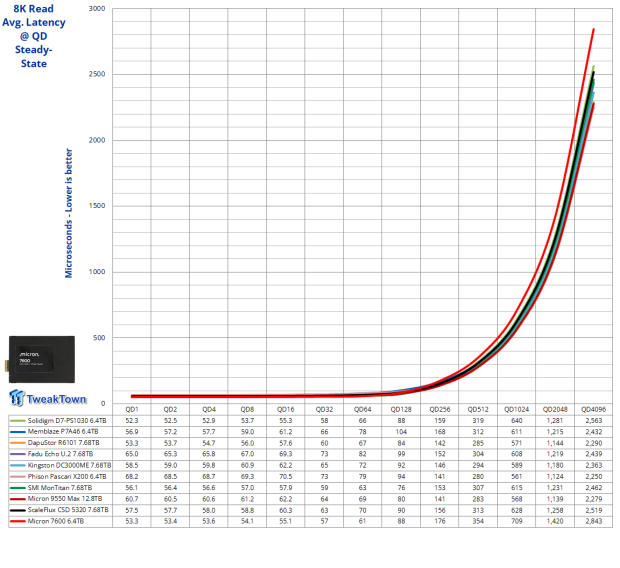
Task: Click the QD64 column header
Action: 363,409
